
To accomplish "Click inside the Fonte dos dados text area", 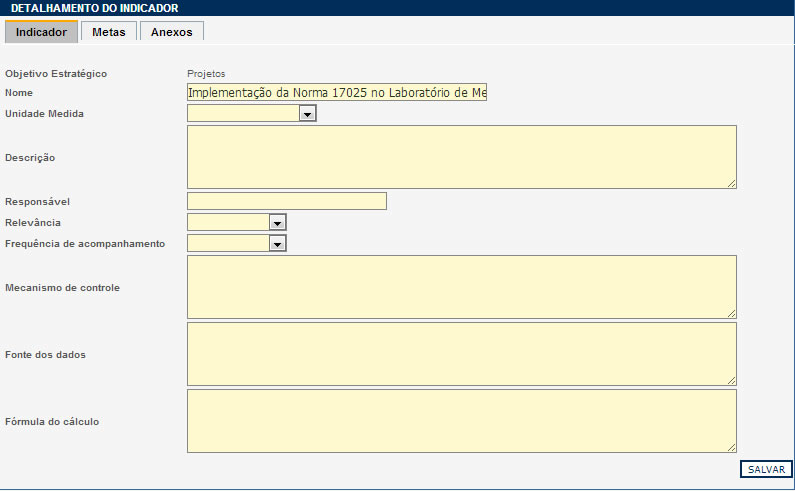I will pos(461,354).
